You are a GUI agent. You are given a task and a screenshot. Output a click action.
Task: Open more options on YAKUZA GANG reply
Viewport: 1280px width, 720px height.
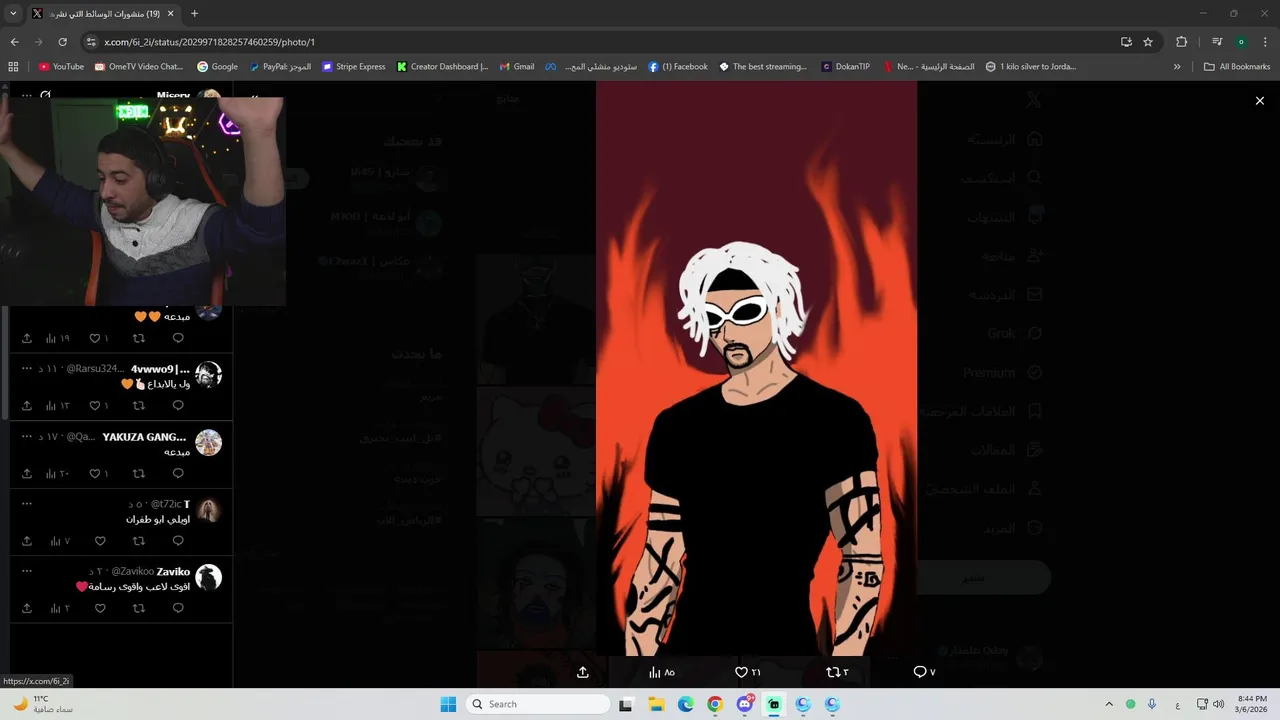27,436
